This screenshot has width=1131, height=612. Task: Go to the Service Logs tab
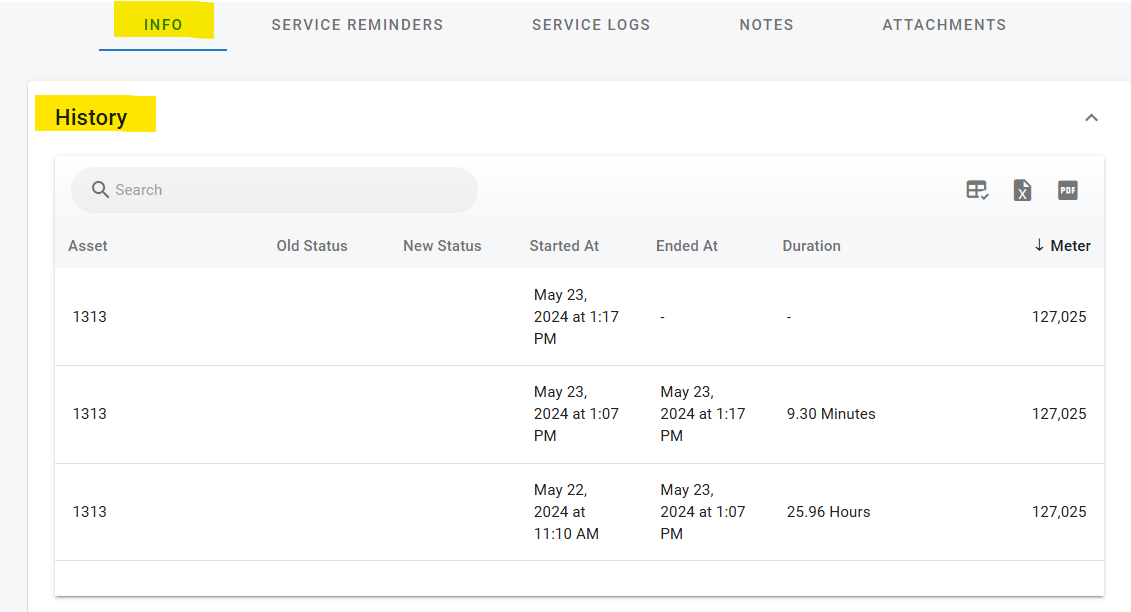591,25
